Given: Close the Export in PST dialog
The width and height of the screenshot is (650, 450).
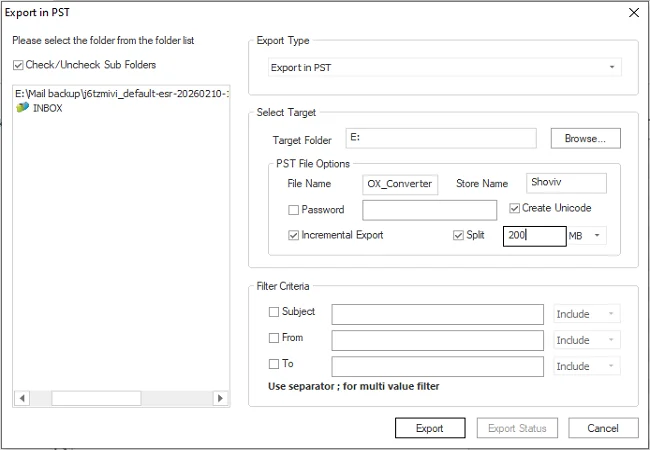Looking at the screenshot, I should coord(633,13).
